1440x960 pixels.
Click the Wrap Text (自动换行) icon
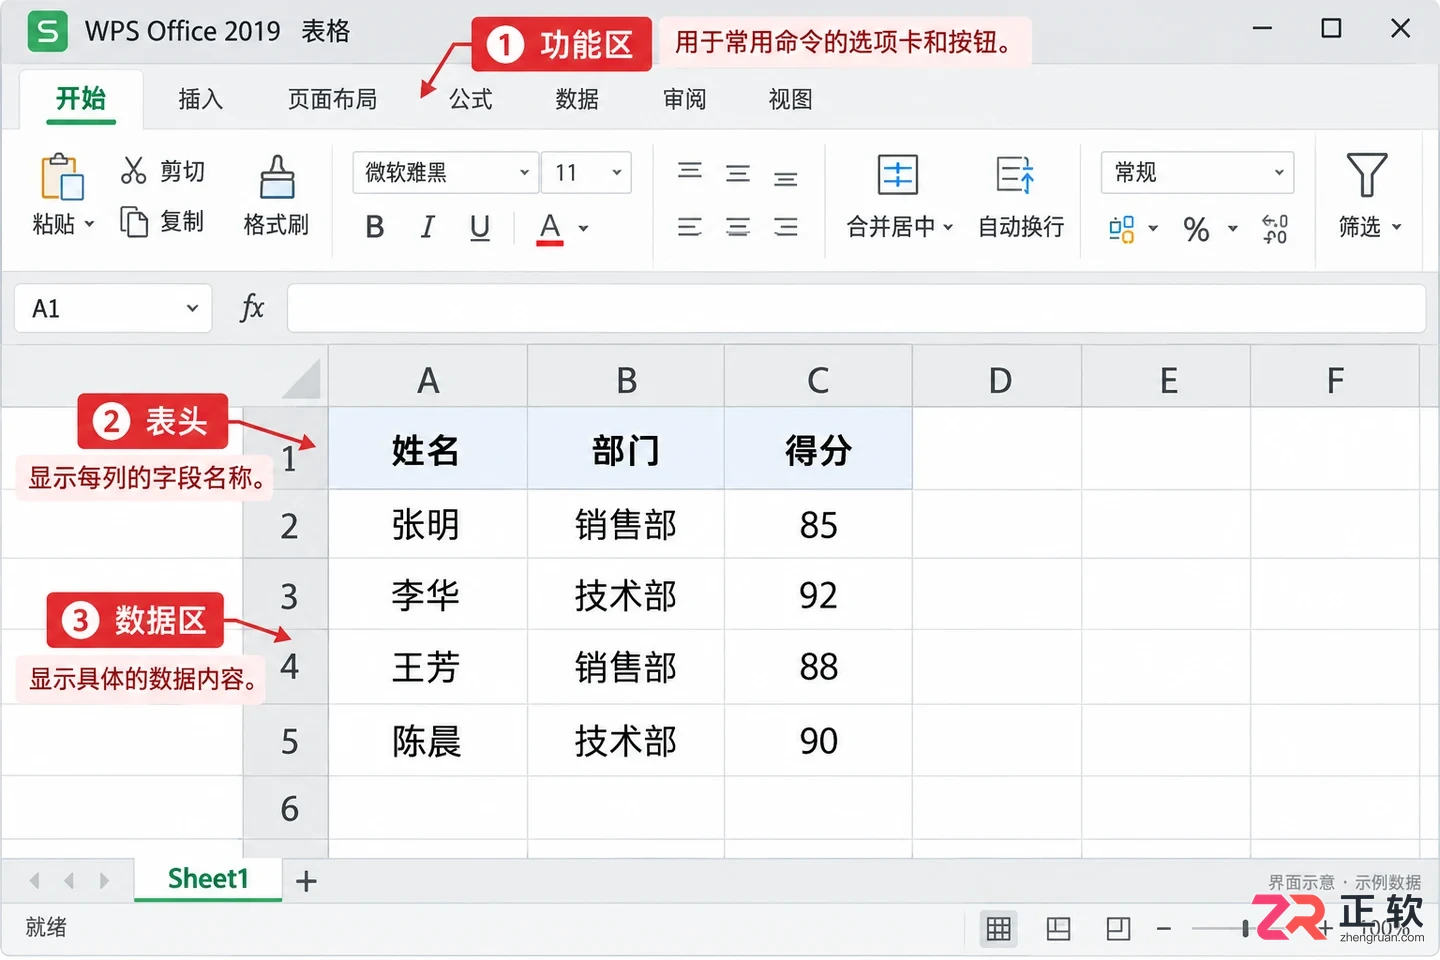[x=1016, y=175]
